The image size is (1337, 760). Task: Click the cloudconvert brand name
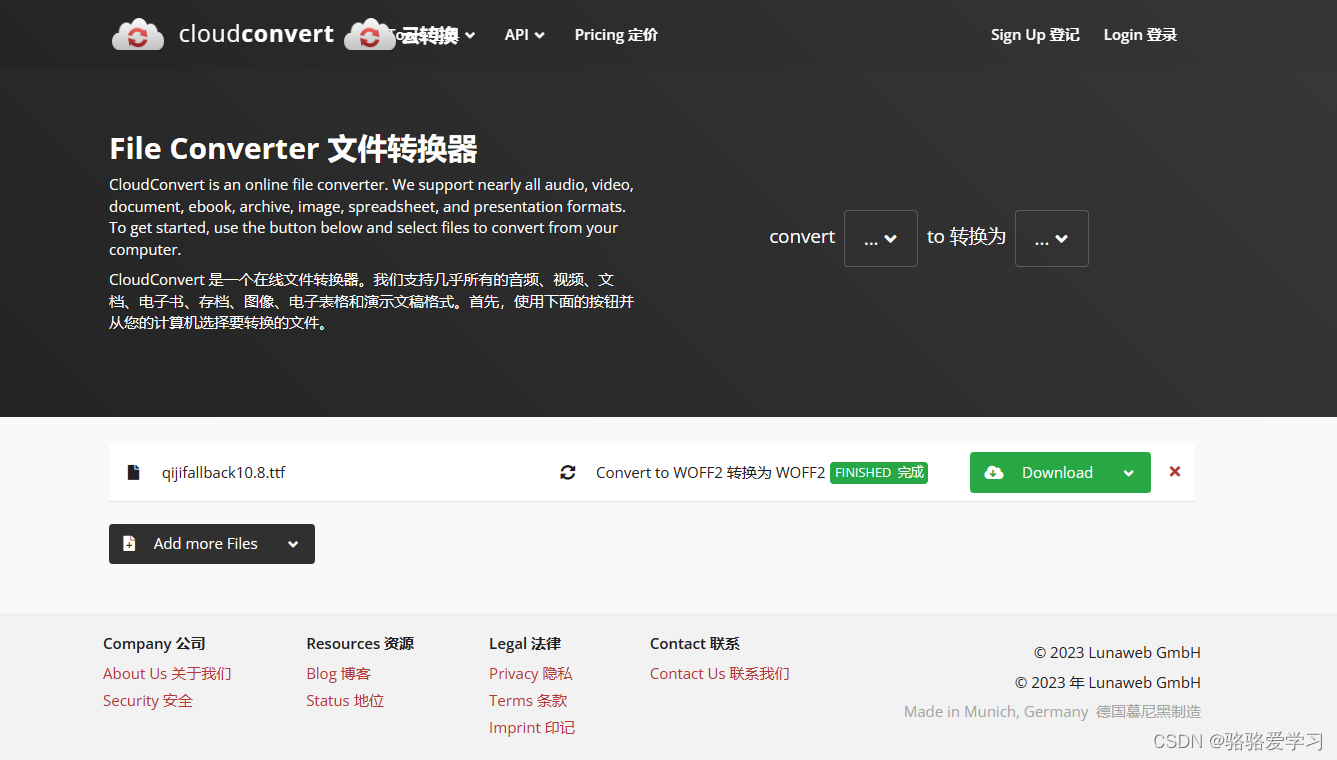[x=256, y=34]
